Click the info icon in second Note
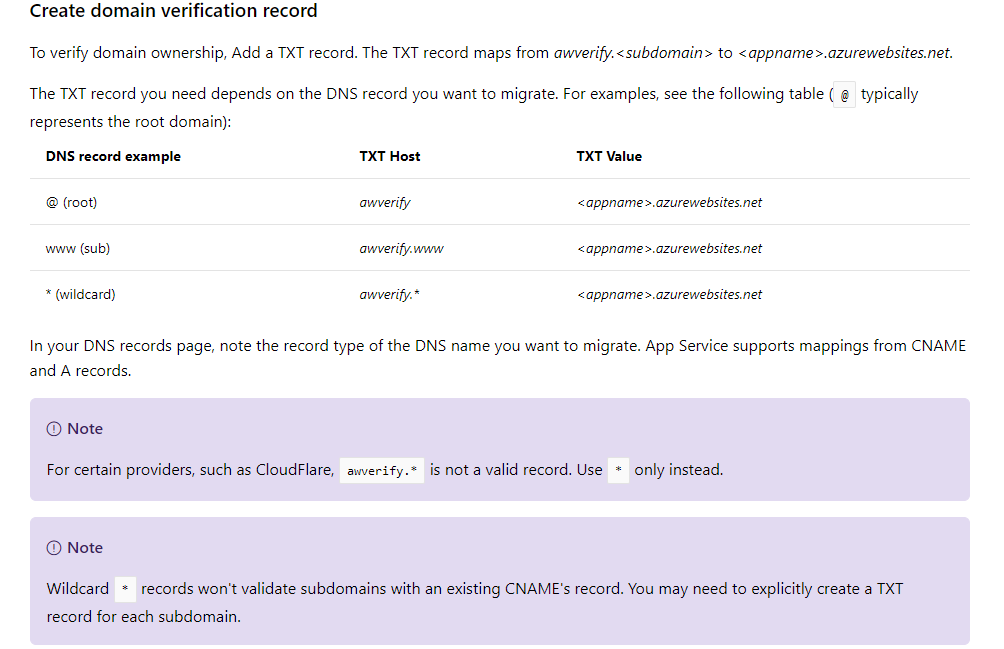The height and width of the screenshot is (649, 1004). pyautogui.click(x=54, y=548)
